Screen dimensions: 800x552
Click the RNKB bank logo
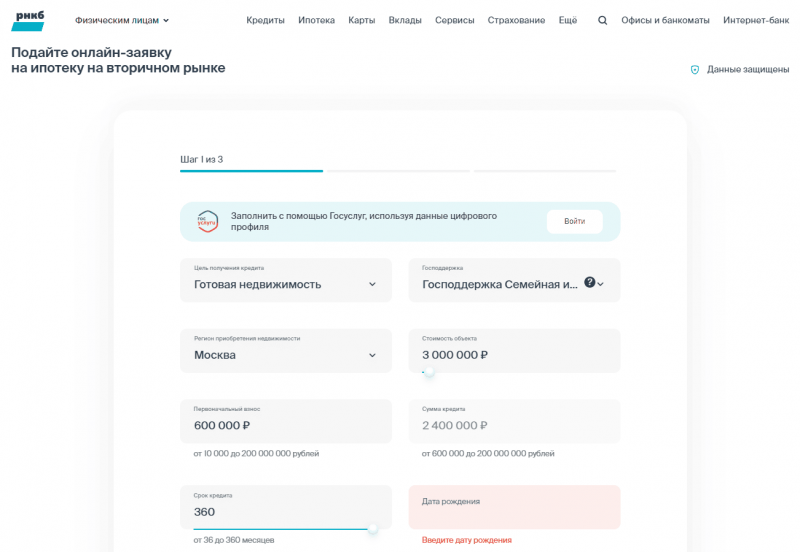27,20
